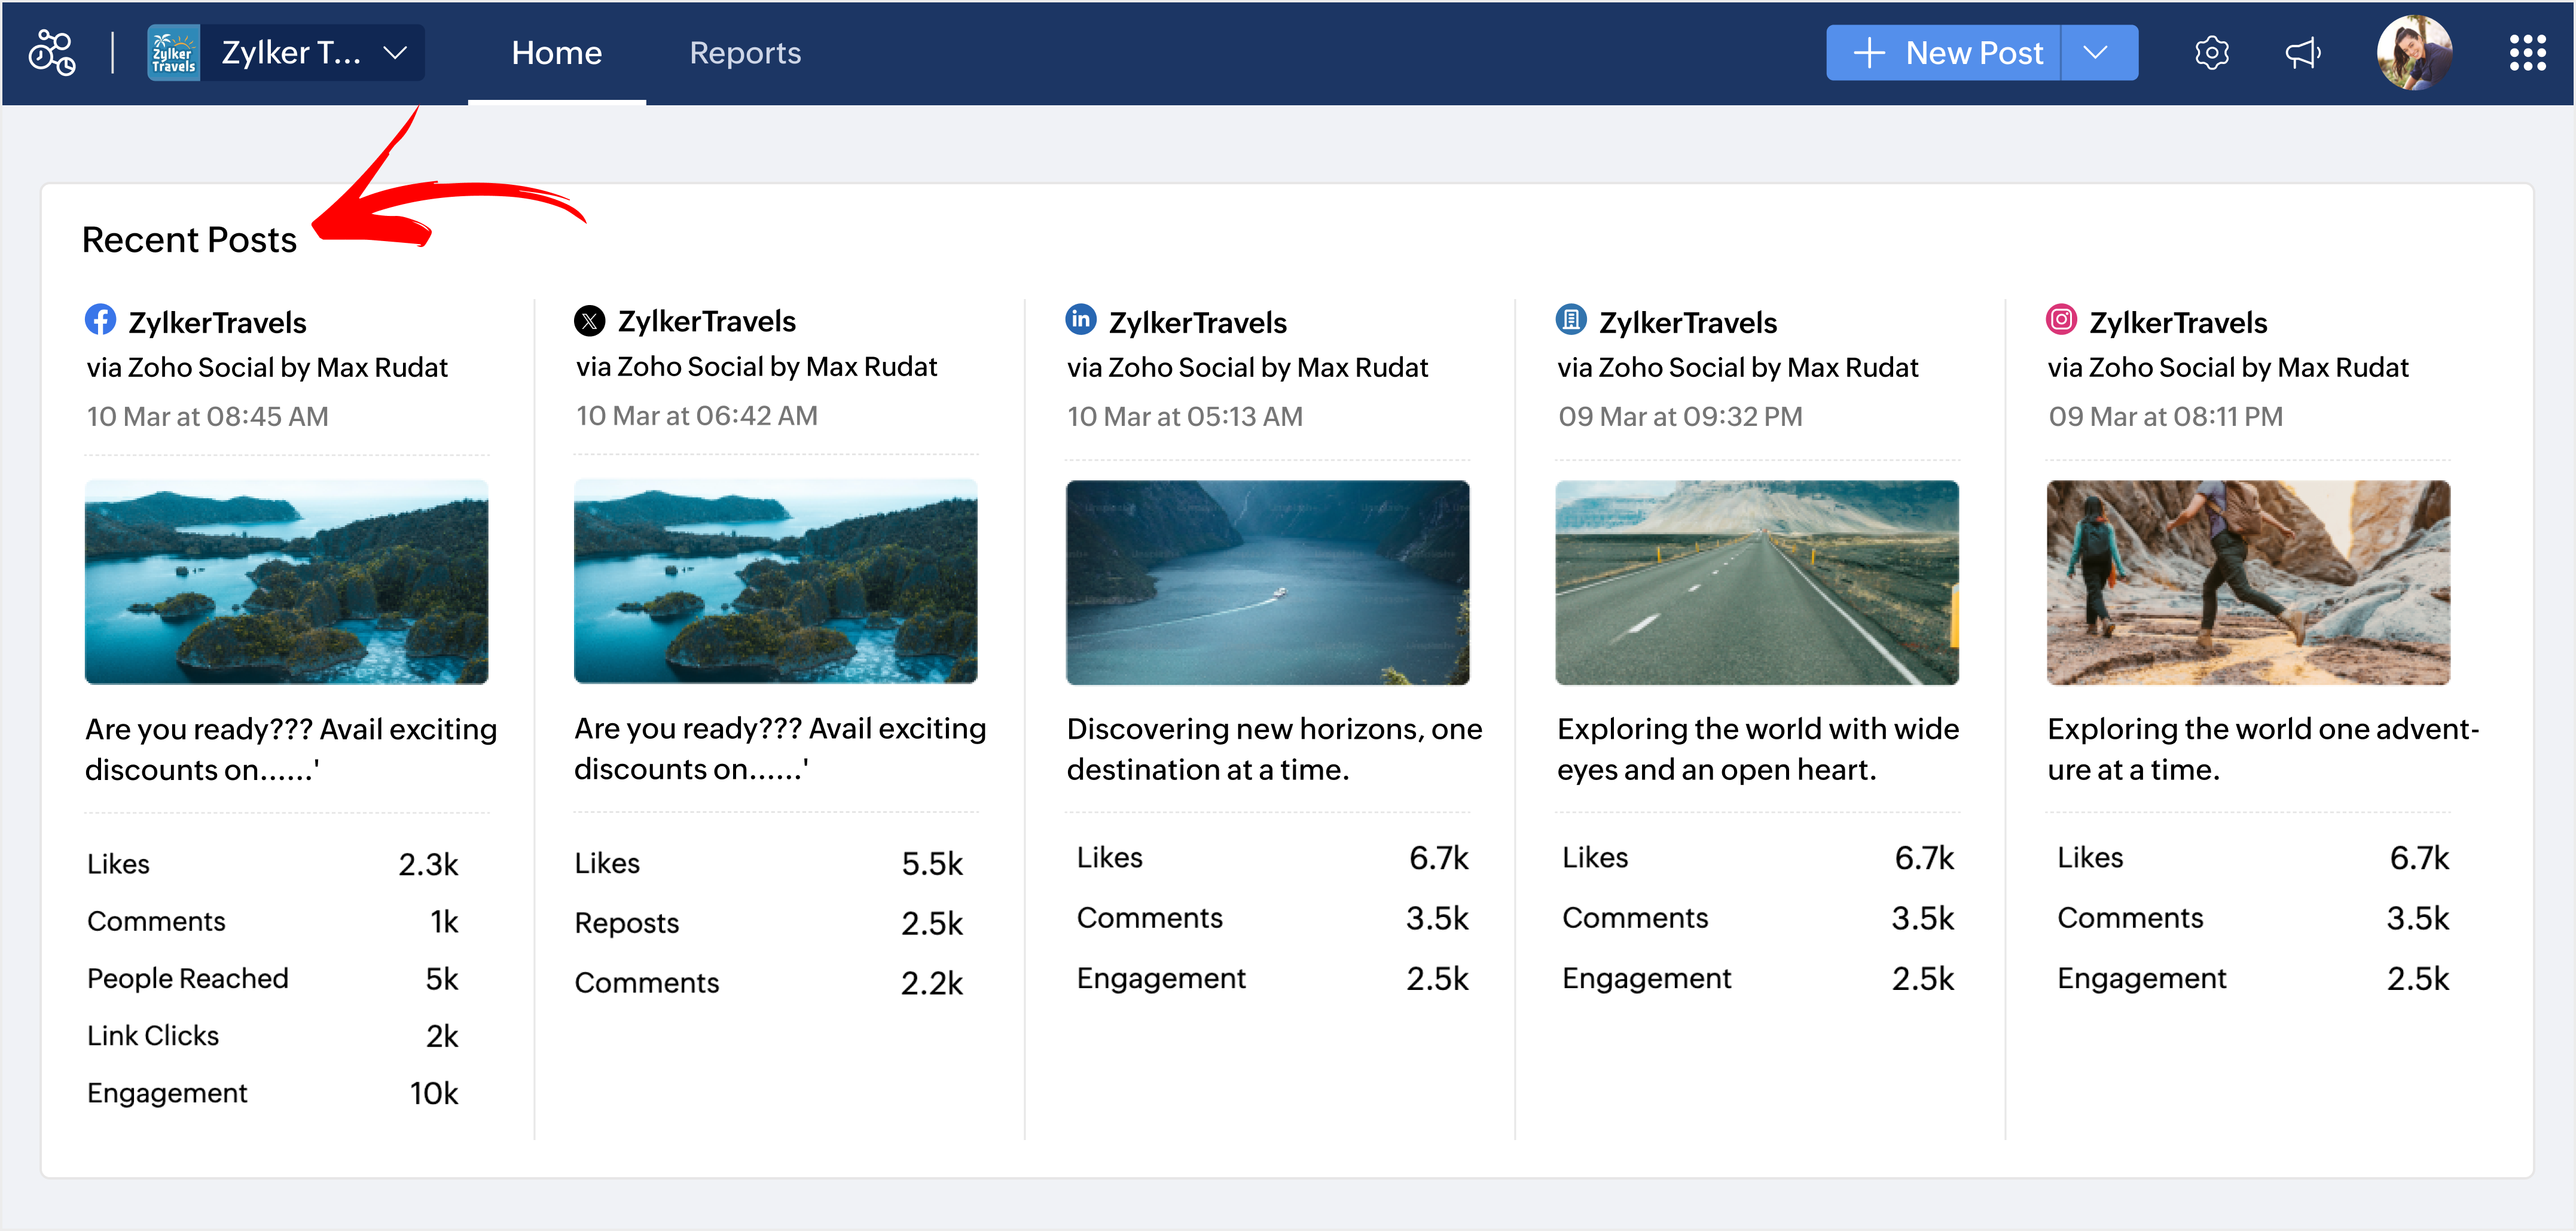
Task: Open the hikers post image thumbnail
Action: click(2247, 582)
